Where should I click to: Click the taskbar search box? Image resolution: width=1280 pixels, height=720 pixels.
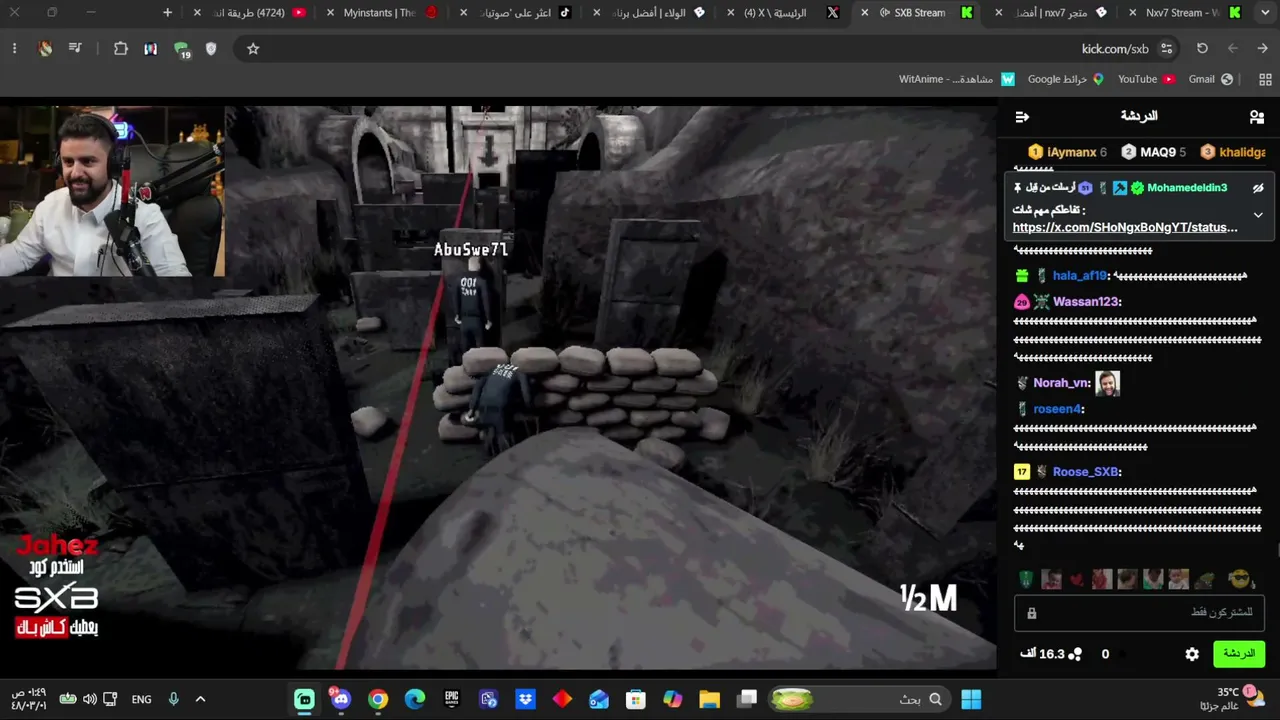[x=861, y=700]
